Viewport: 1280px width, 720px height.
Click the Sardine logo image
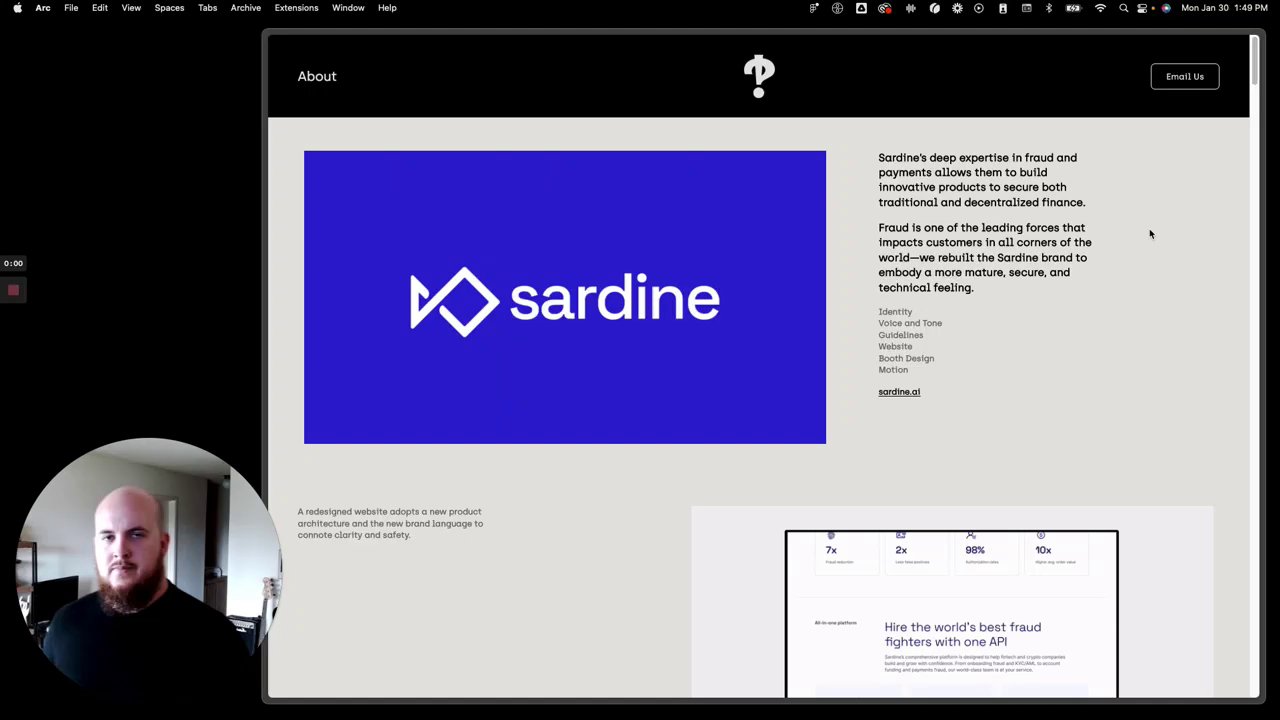click(565, 297)
